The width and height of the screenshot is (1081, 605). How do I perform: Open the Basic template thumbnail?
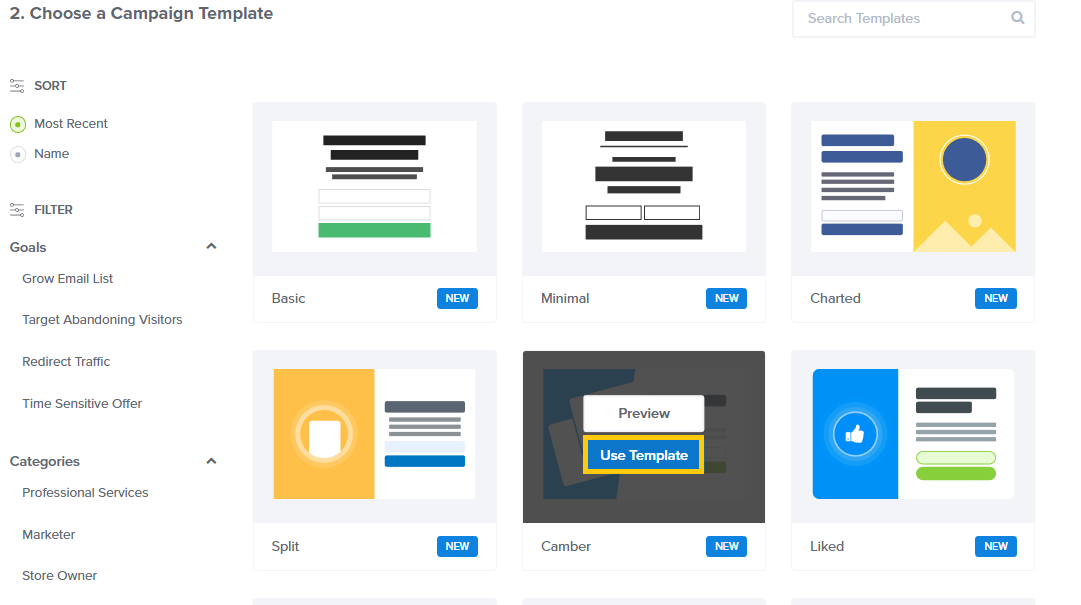[x=374, y=186]
